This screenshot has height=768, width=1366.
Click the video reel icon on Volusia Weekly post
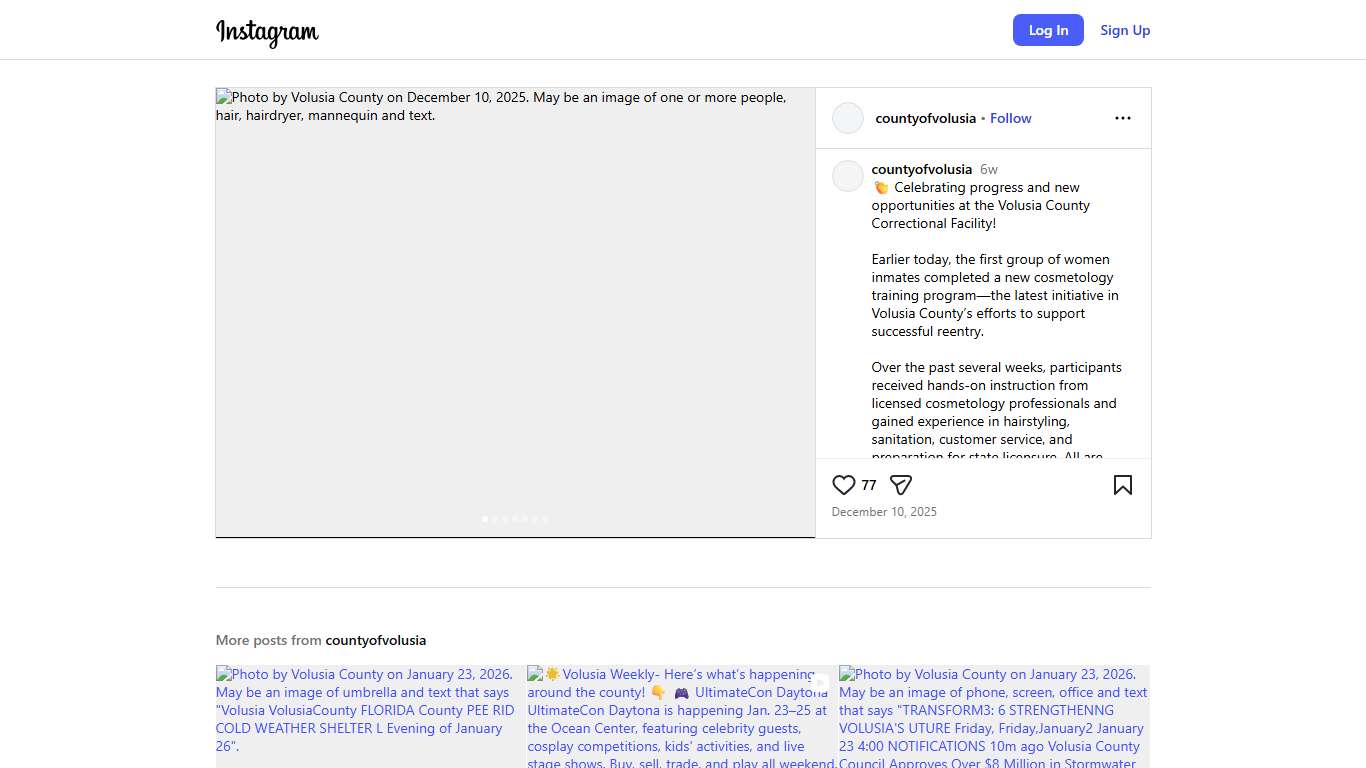pos(820,683)
